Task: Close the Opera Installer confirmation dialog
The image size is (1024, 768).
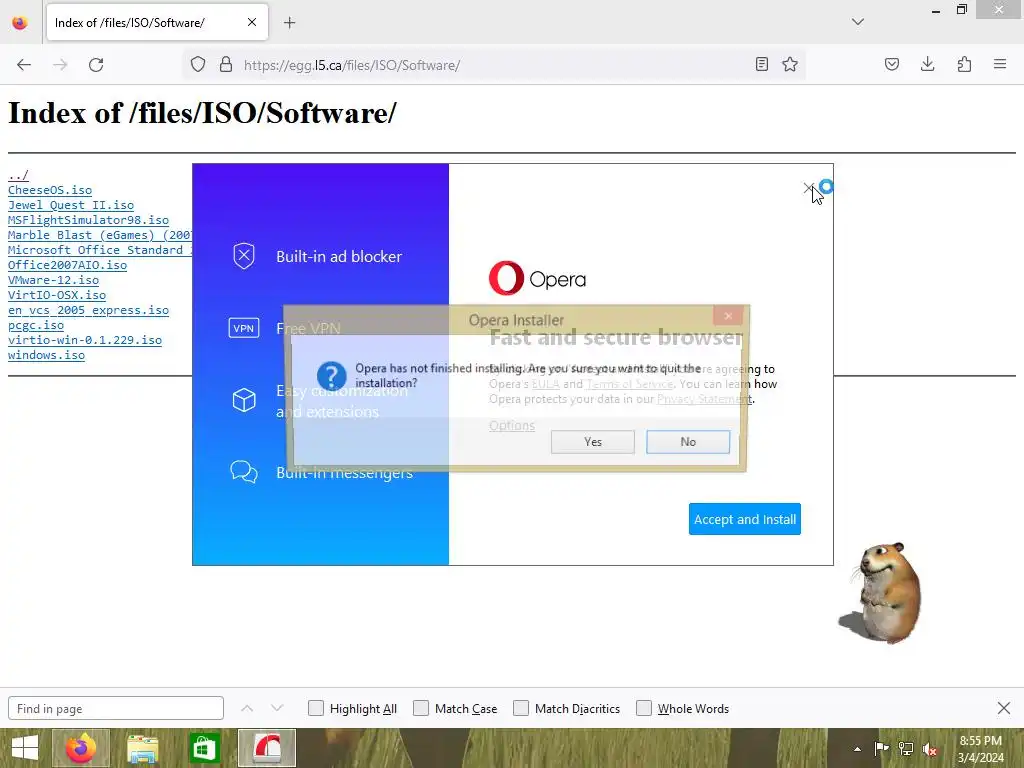Action: [728, 316]
